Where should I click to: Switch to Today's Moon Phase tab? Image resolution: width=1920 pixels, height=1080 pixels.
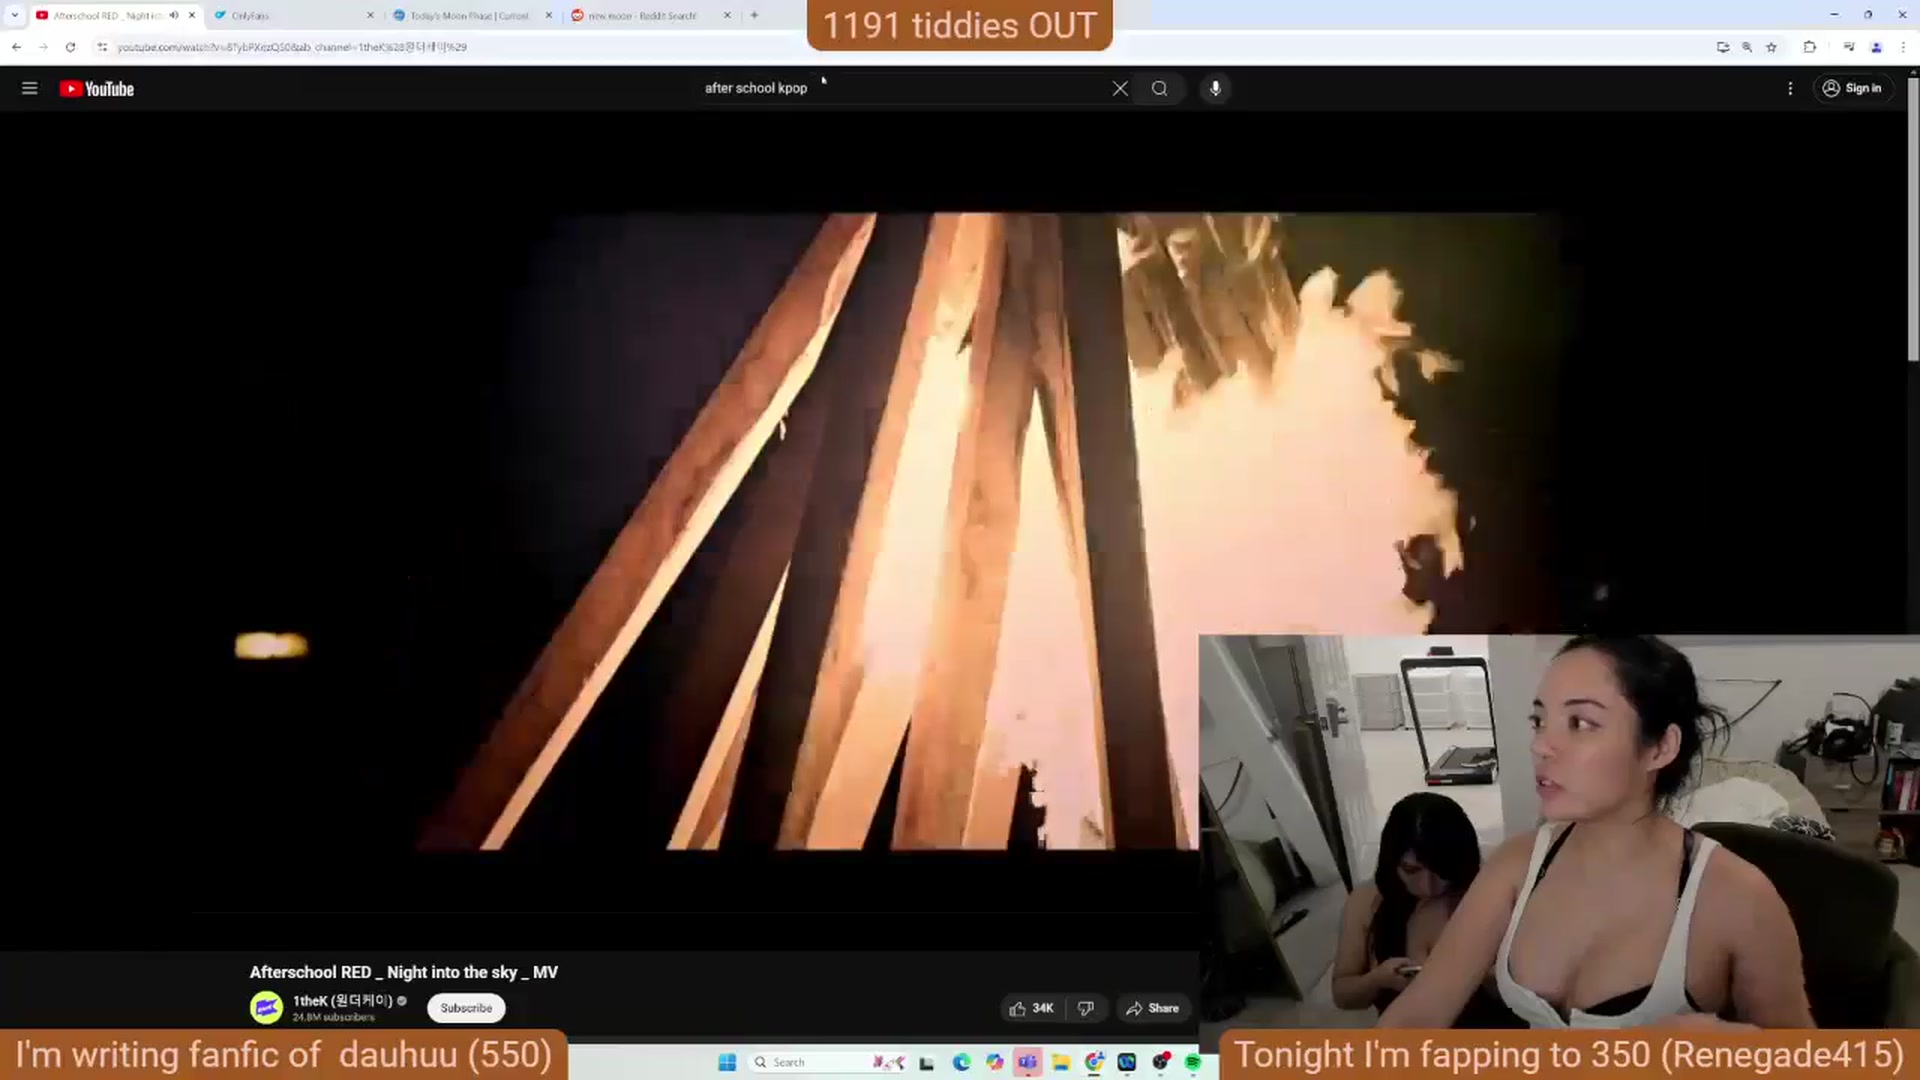[468, 15]
